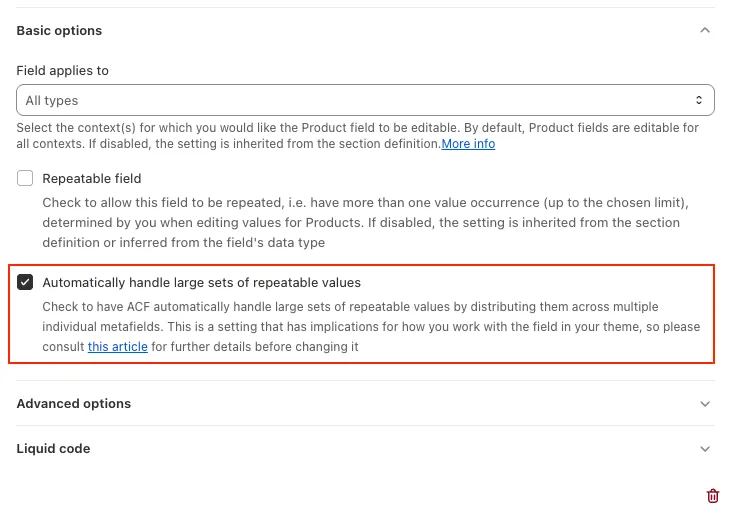This screenshot has width=732, height=516.
Task: Collapse Basic options using the up chevron
Action: tap(705, 30)
